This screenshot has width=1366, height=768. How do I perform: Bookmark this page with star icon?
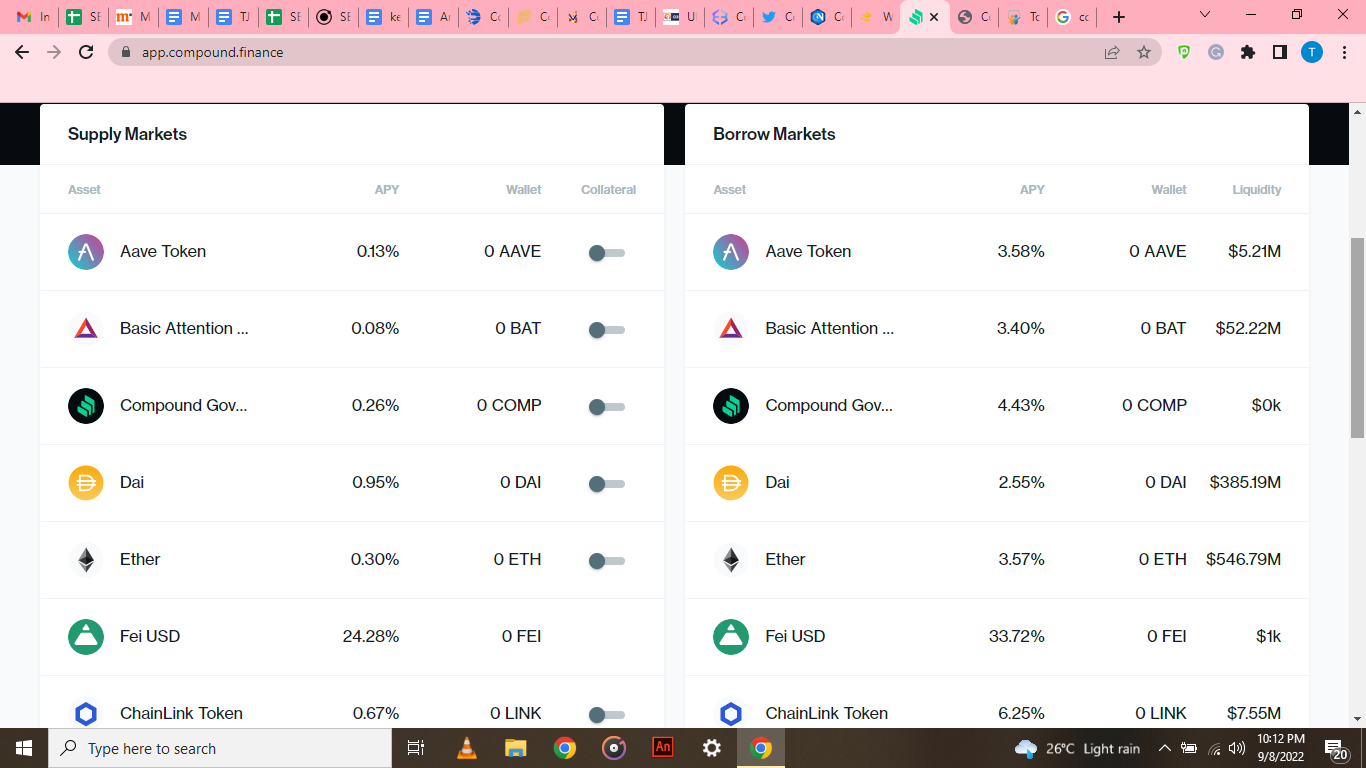1144,52
